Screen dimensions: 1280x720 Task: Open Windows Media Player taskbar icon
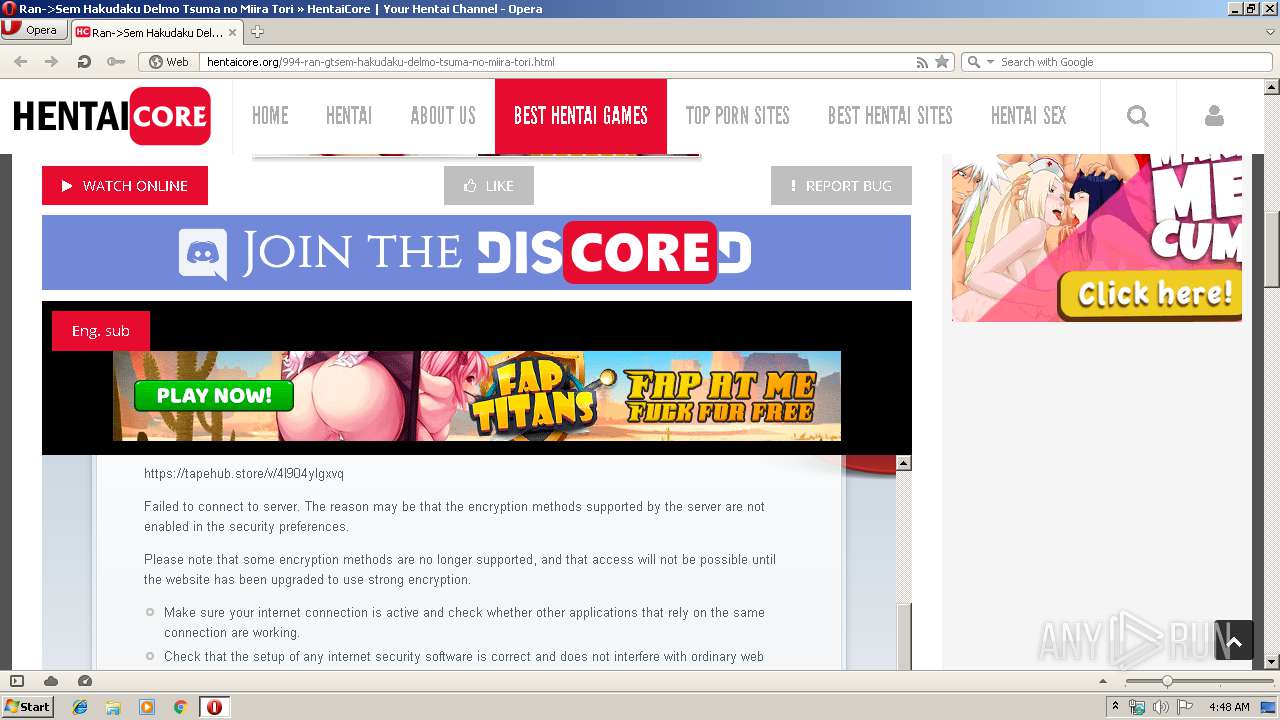click(147, 707)
